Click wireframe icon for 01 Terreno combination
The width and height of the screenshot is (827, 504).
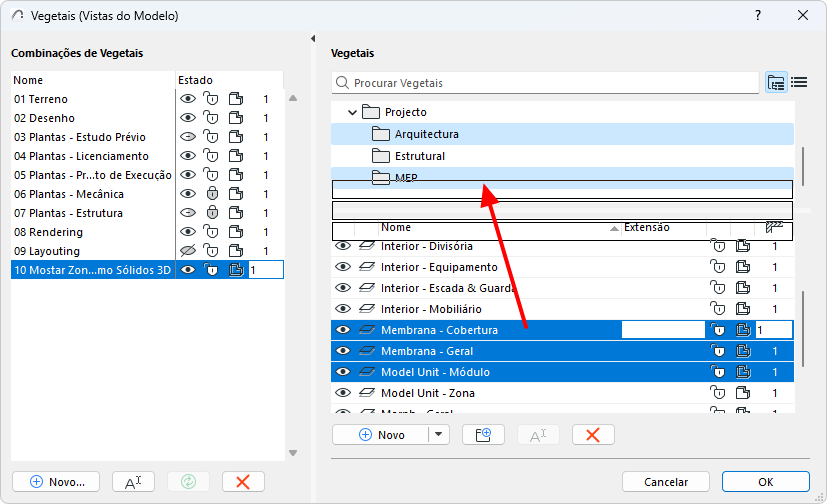coord(236,99)
